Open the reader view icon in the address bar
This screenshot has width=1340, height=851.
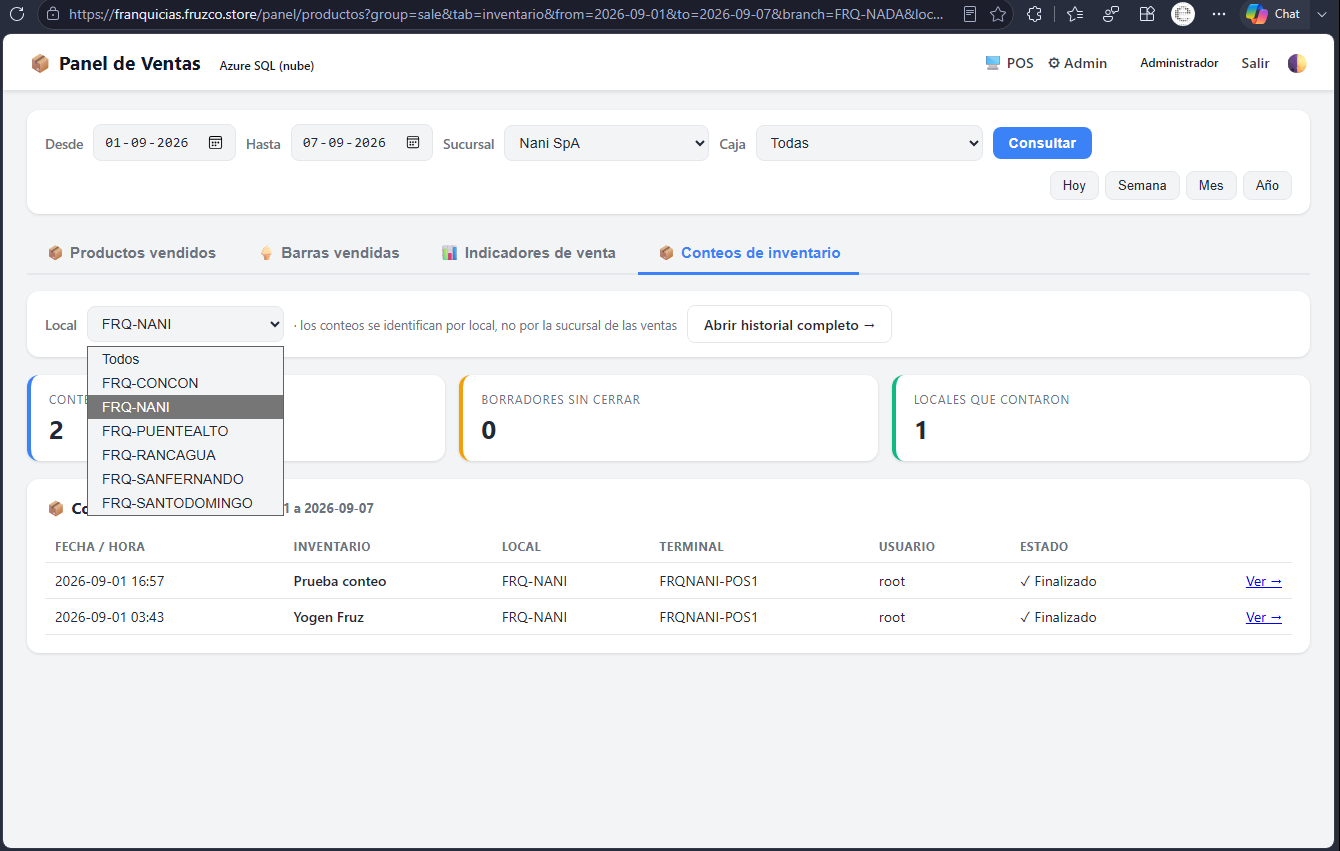[970, 14]
